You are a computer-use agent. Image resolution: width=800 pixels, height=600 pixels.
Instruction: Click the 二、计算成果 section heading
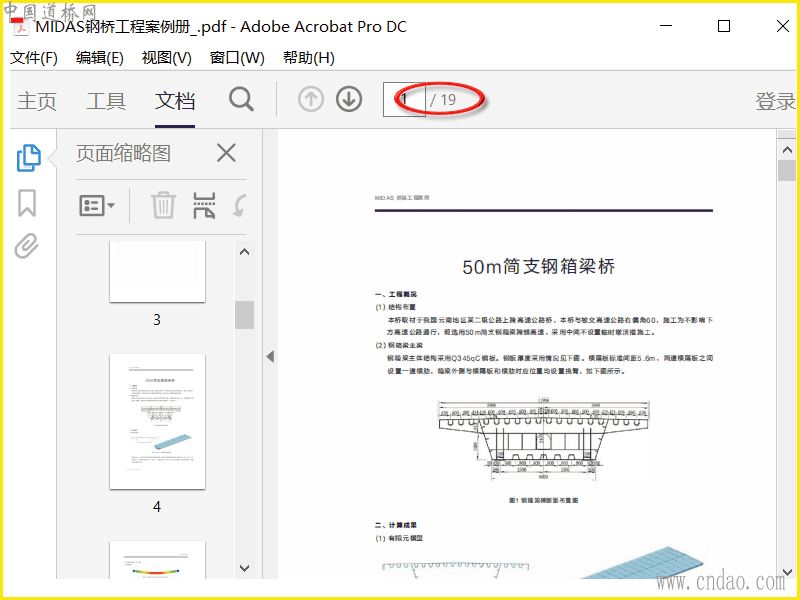pyautogui.click(x=396, y=525)
